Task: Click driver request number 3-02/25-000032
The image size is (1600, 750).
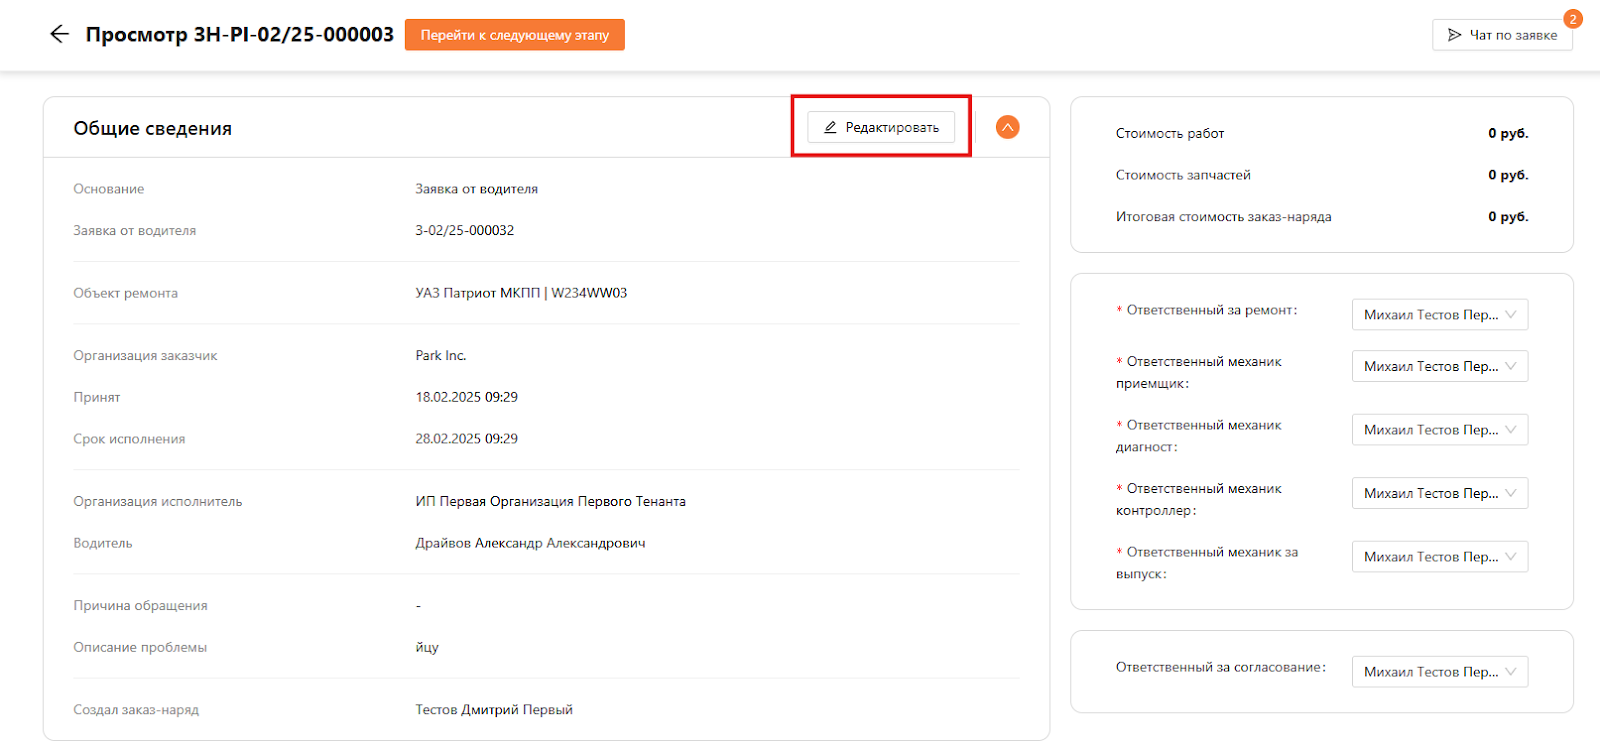Action: [464, 230]
